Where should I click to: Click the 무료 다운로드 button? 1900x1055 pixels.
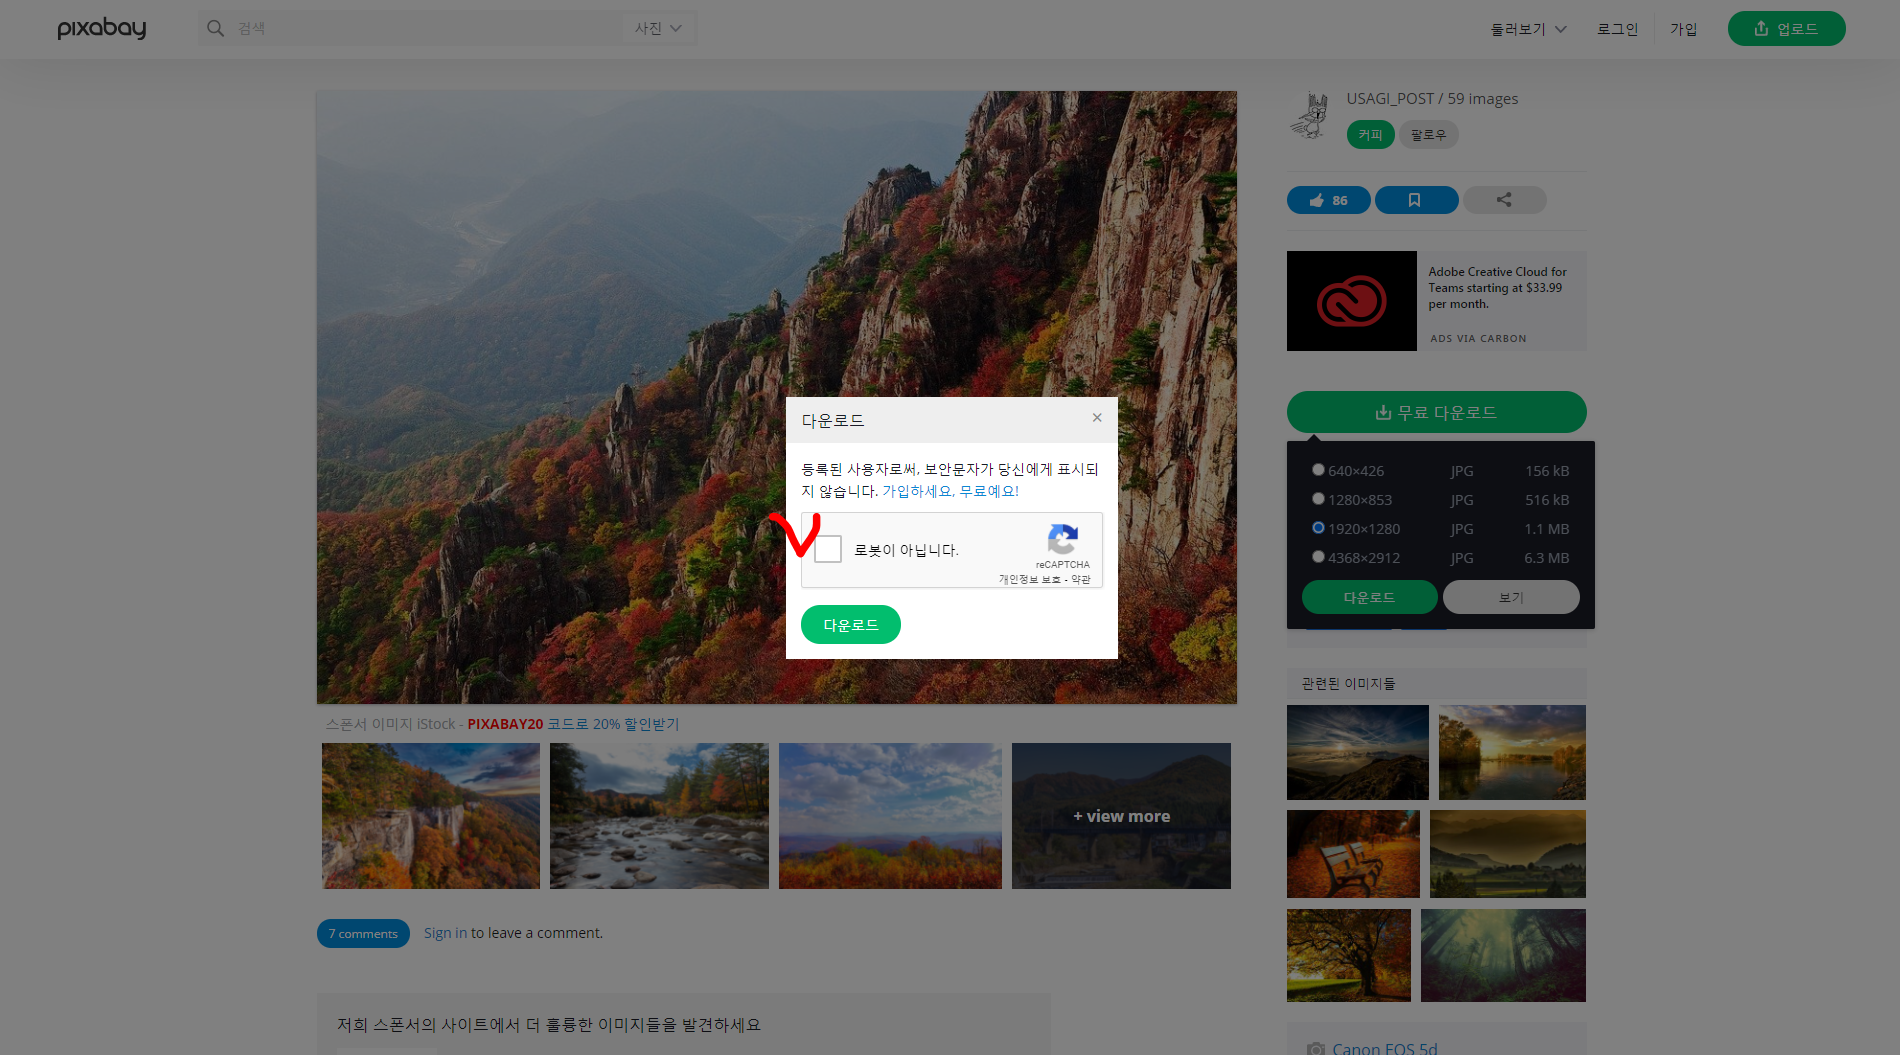tap(1436, 412)
